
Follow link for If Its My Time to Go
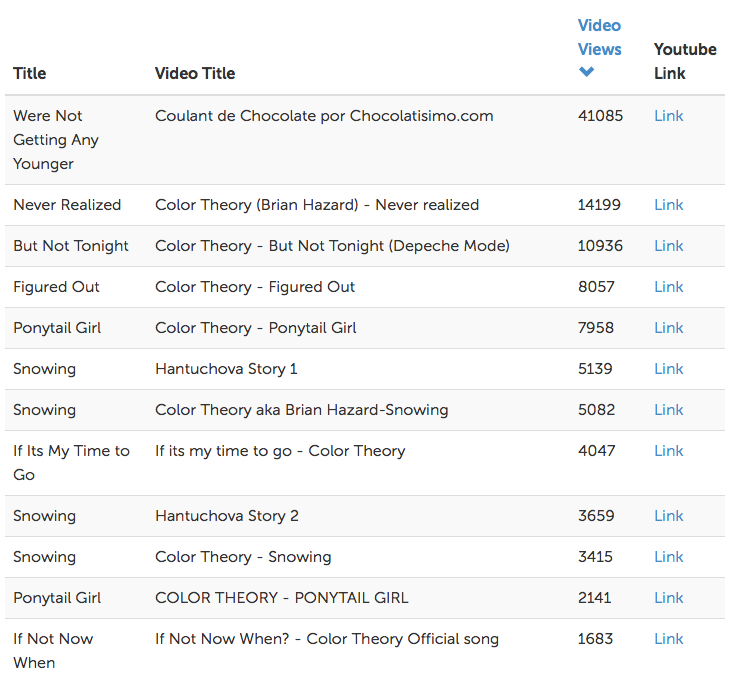668,451
